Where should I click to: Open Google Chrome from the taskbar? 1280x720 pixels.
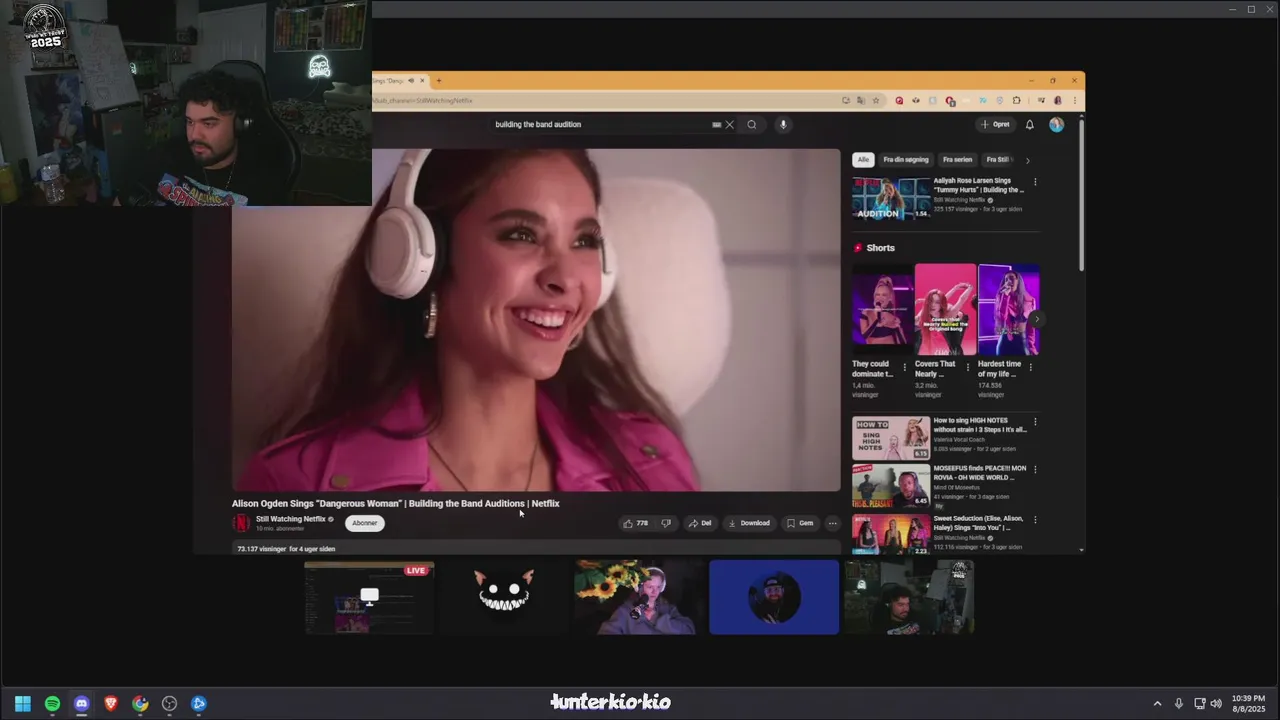click(140, 704)
